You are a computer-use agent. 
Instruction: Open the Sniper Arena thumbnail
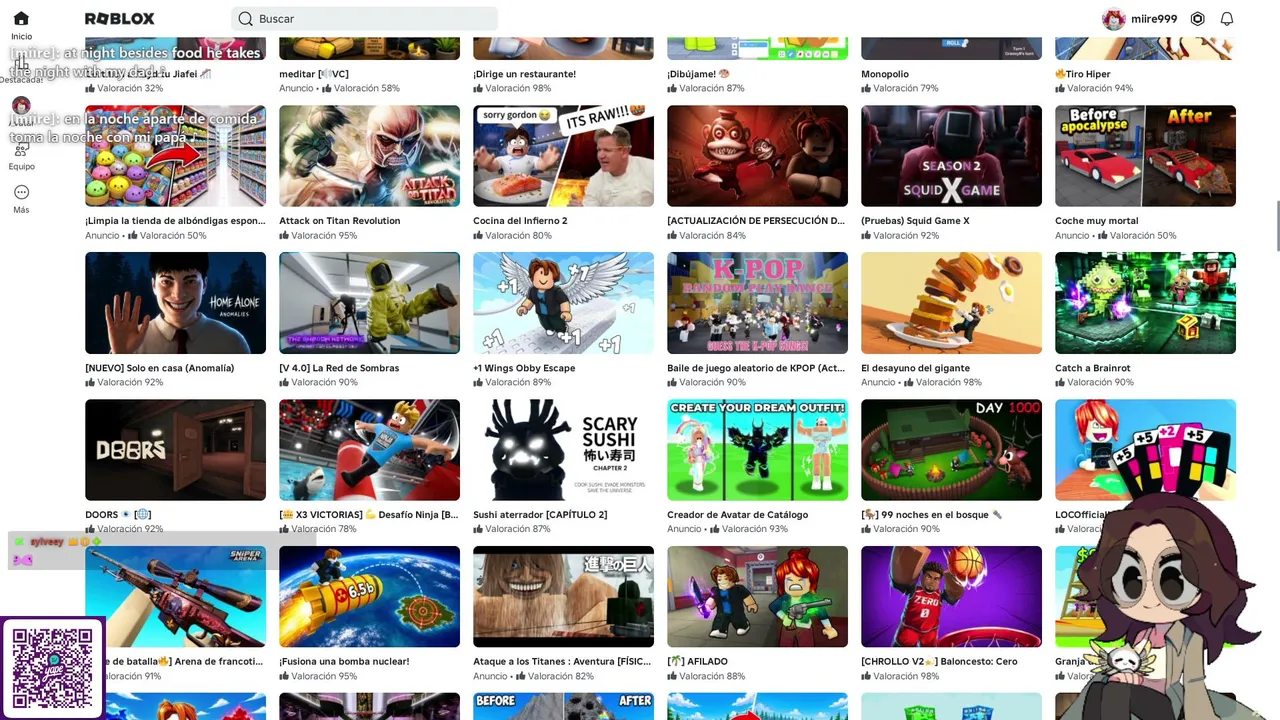(x=175, y=597)
